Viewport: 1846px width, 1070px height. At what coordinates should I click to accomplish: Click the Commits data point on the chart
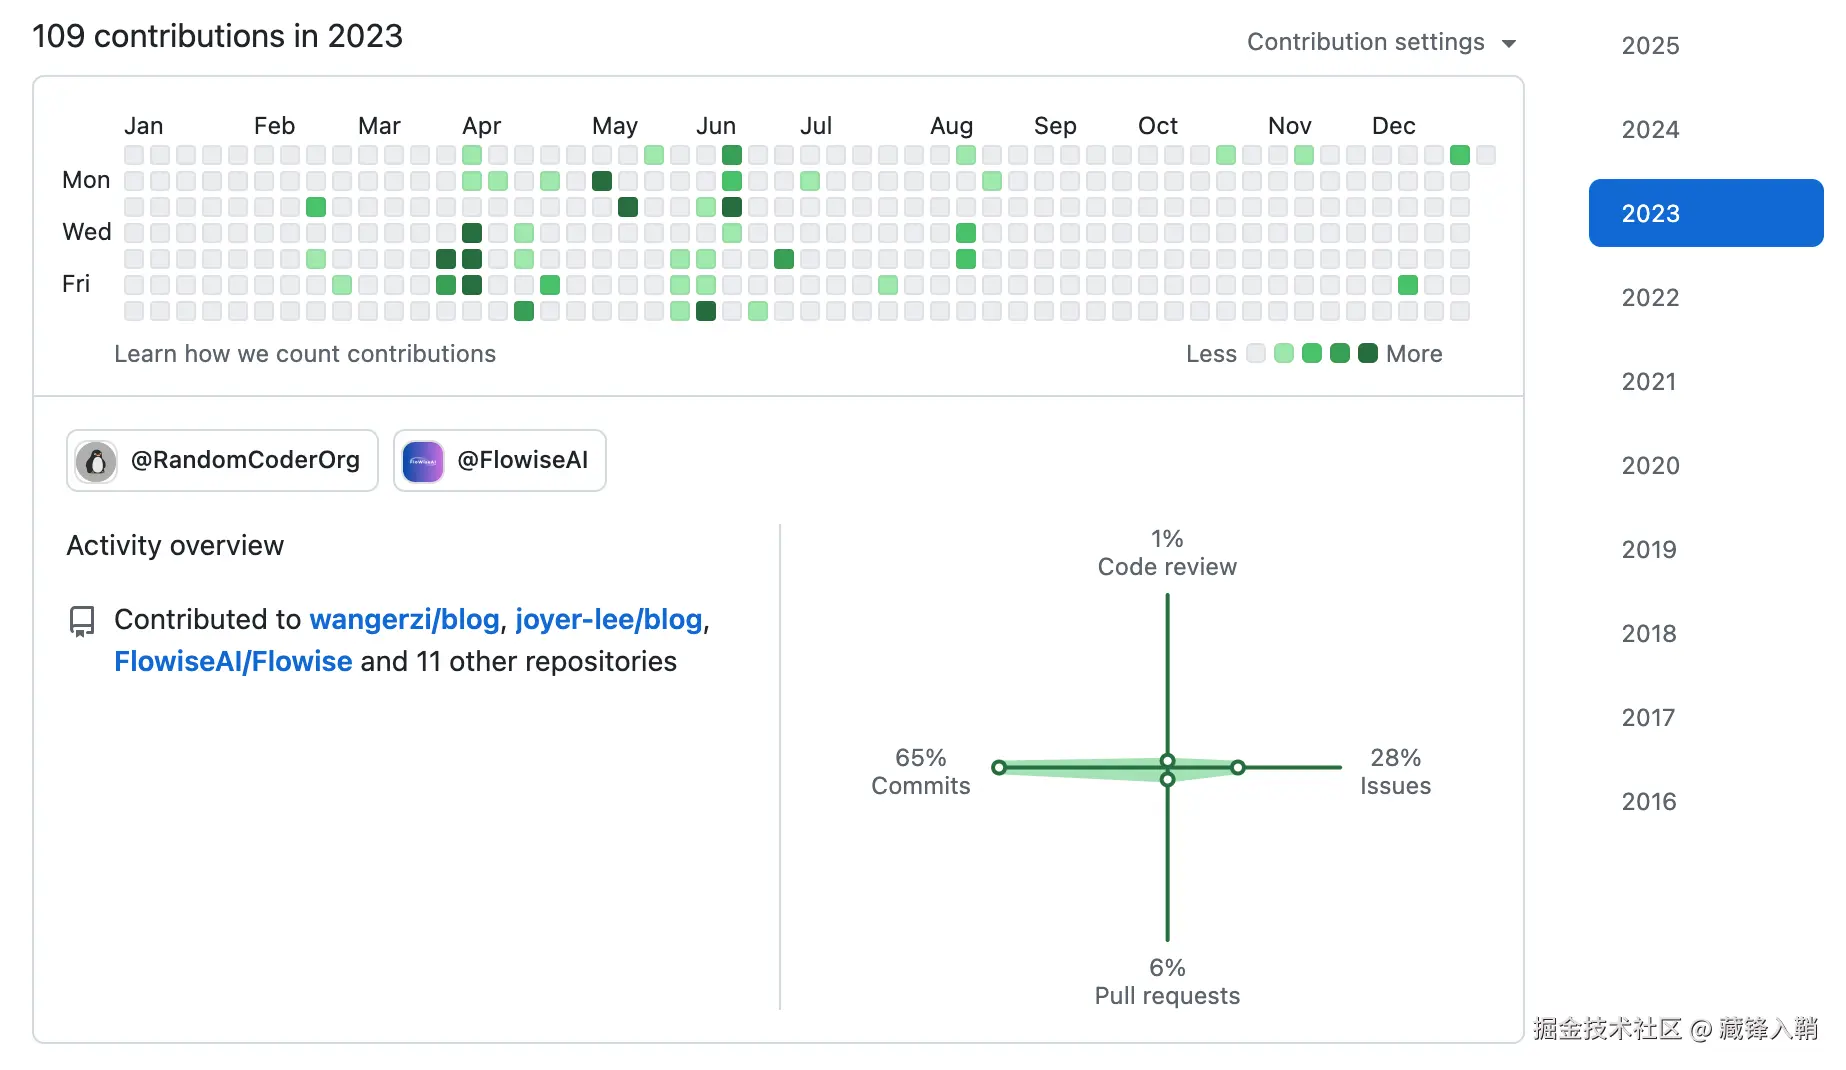(x=999, y=767)
